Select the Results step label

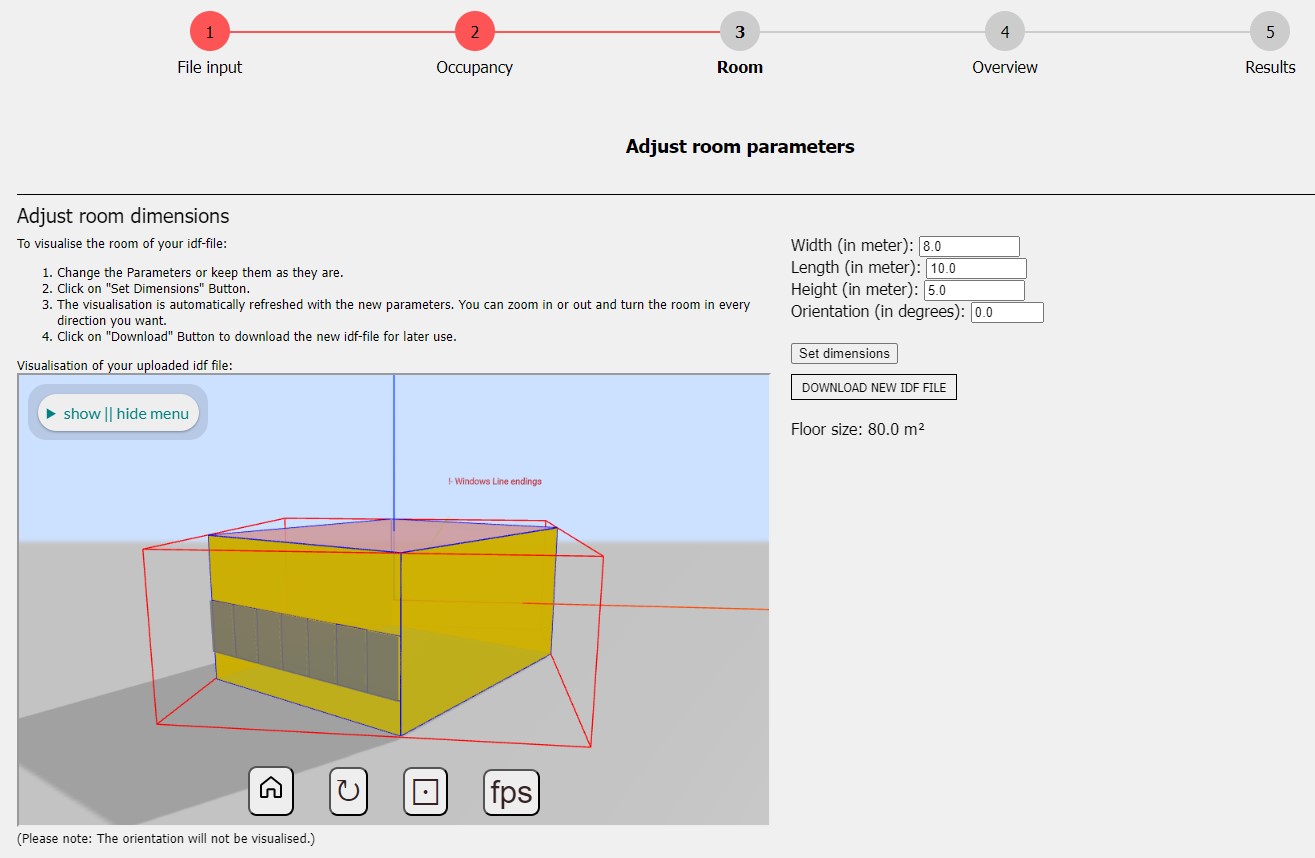click(1270, 67)
